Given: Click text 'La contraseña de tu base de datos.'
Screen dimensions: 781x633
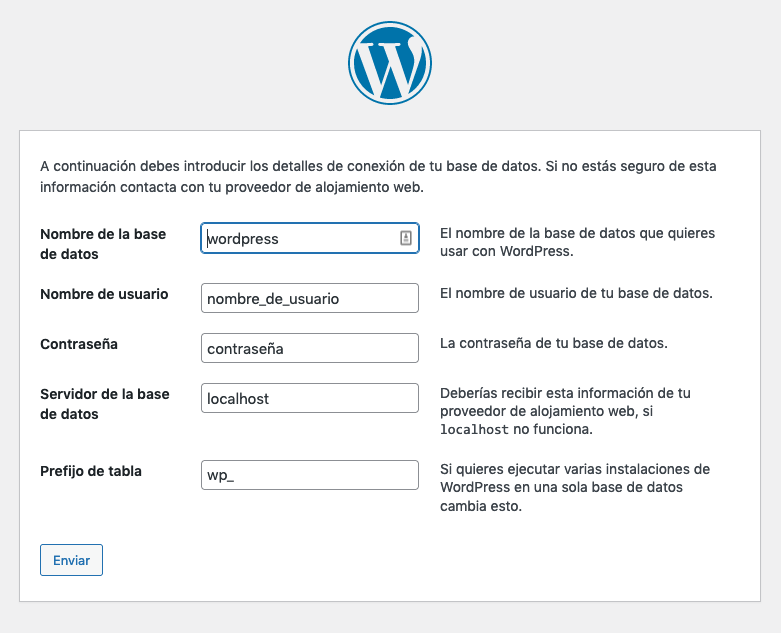Looking at the screenshot, I should coord(554,343).
